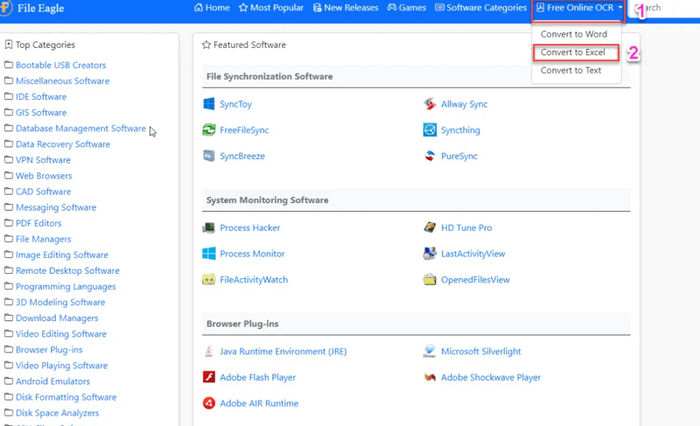Viewport: 700px width, 426px height.
Task: Open Video Editing Software category
Action: click(61, 334)
